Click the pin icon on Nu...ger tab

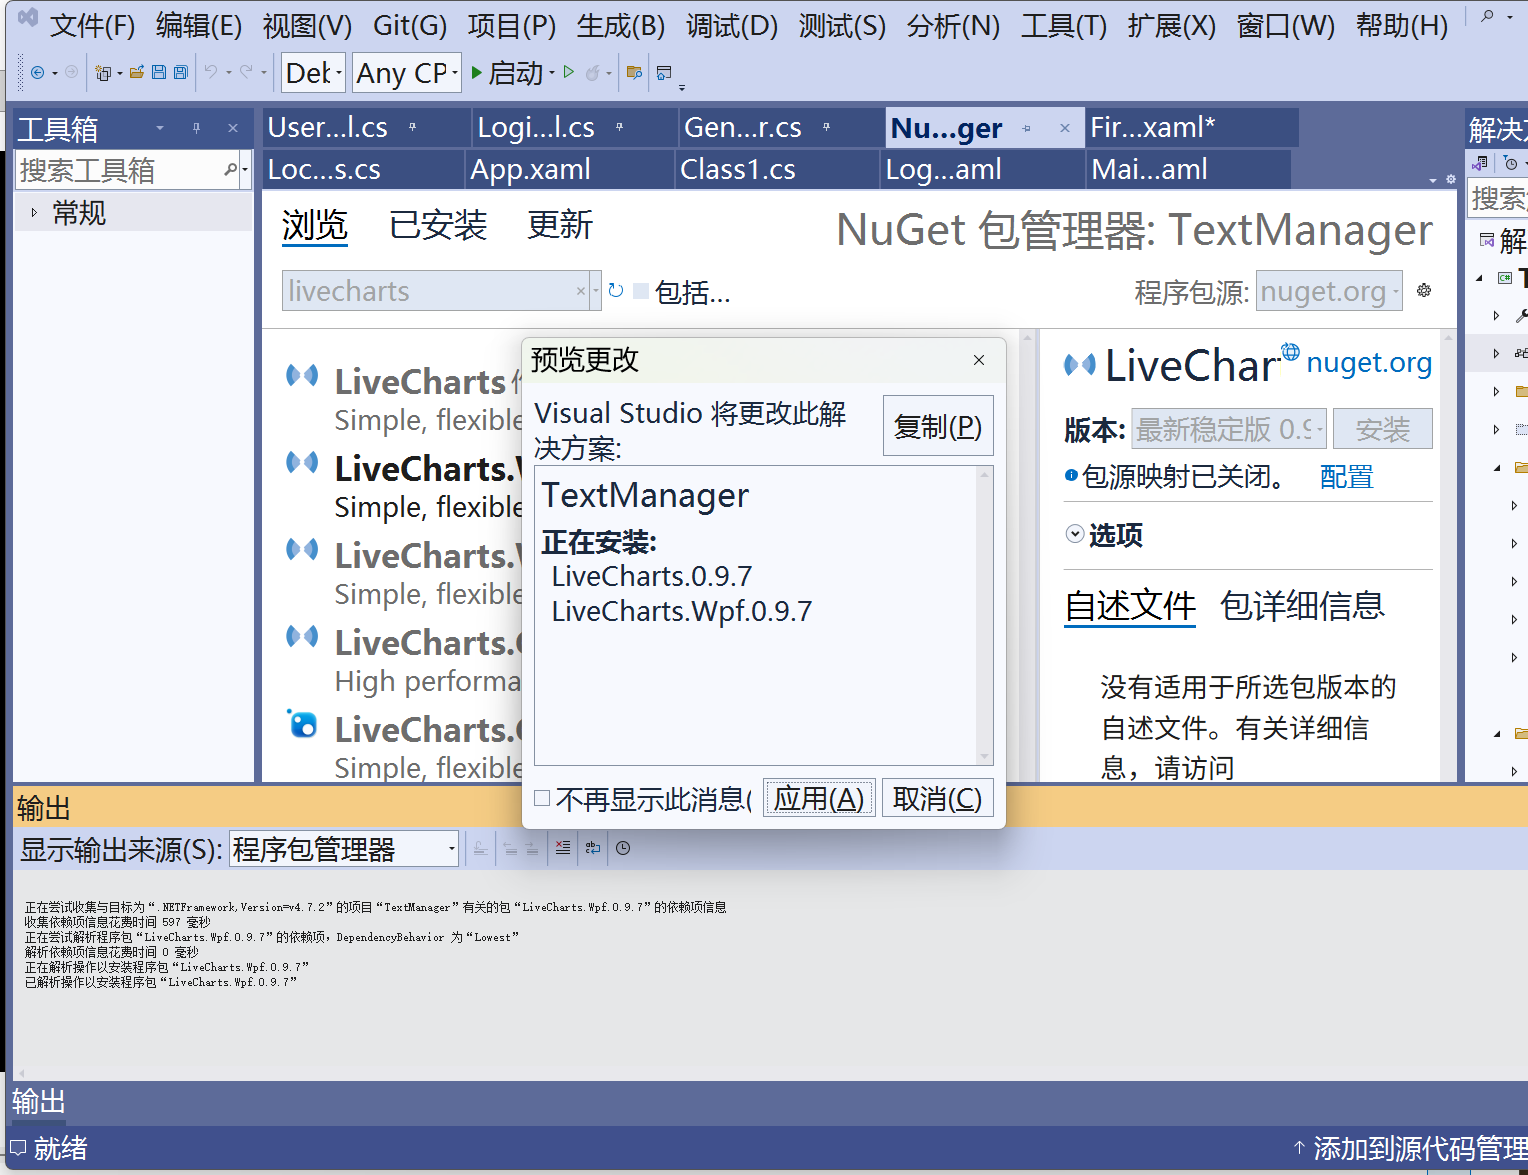point(1027,128)
